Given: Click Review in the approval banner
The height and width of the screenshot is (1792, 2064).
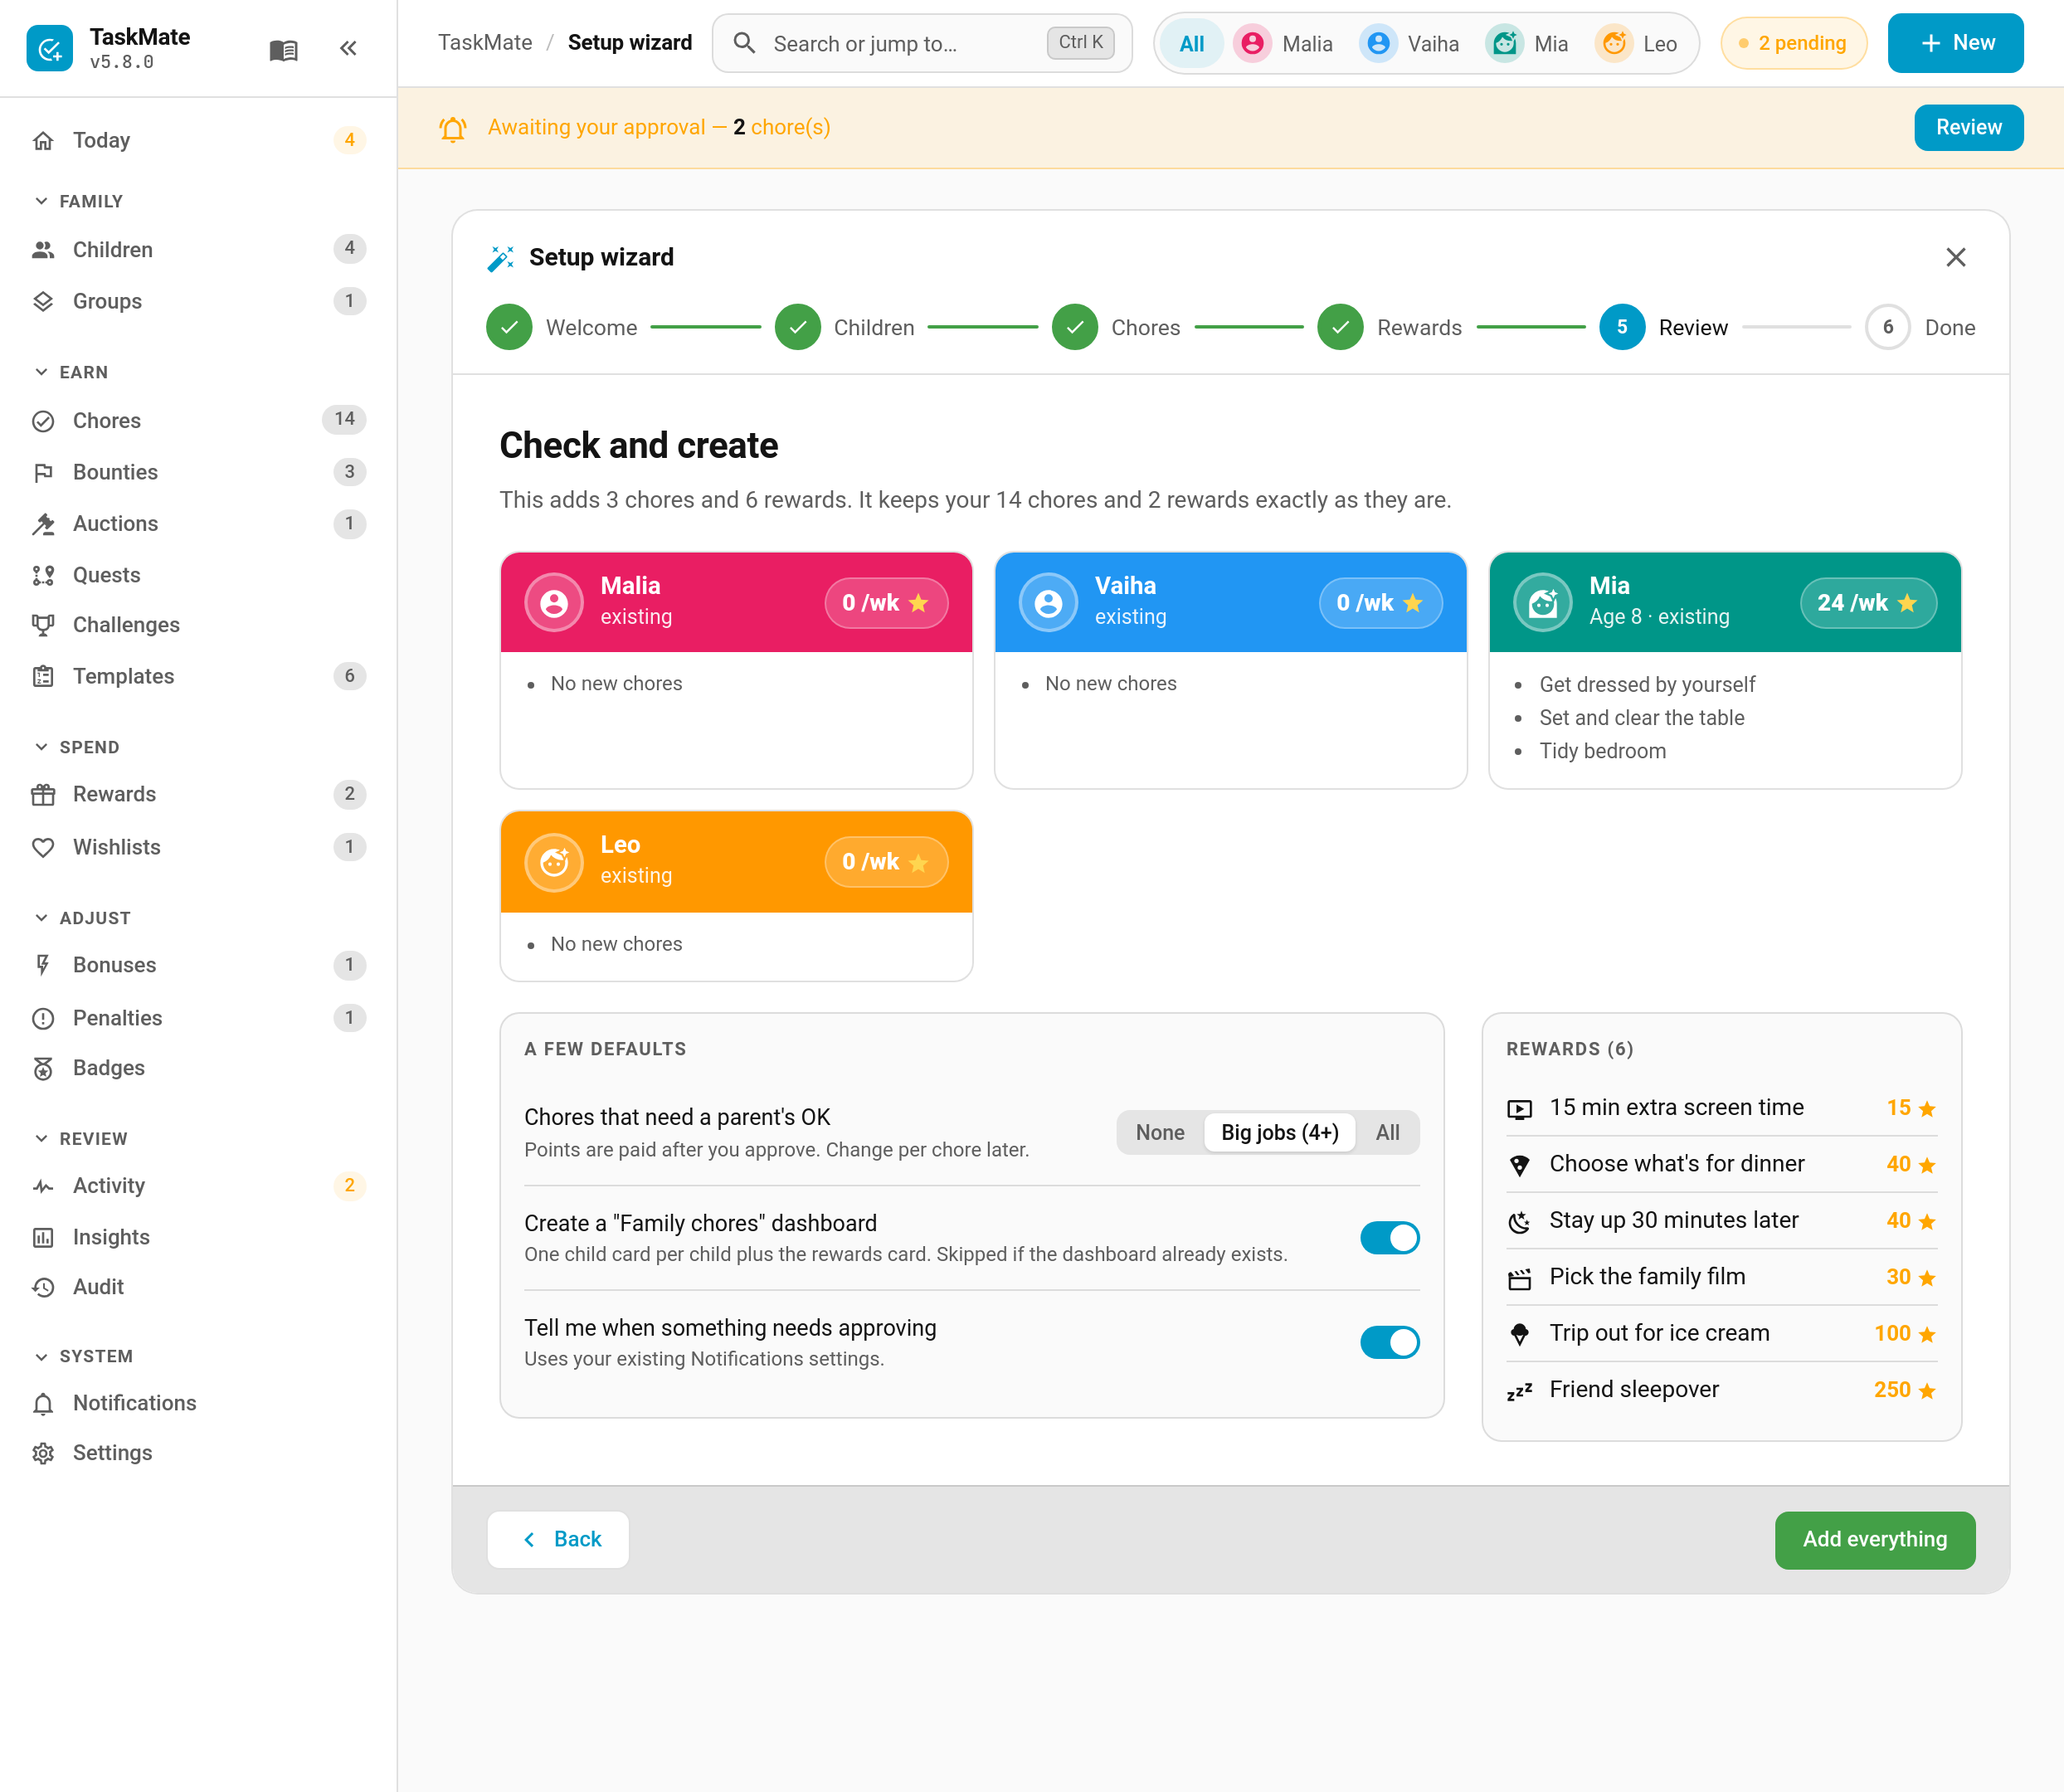Looking at the screenshot, I should click(x=1968, y=128).
